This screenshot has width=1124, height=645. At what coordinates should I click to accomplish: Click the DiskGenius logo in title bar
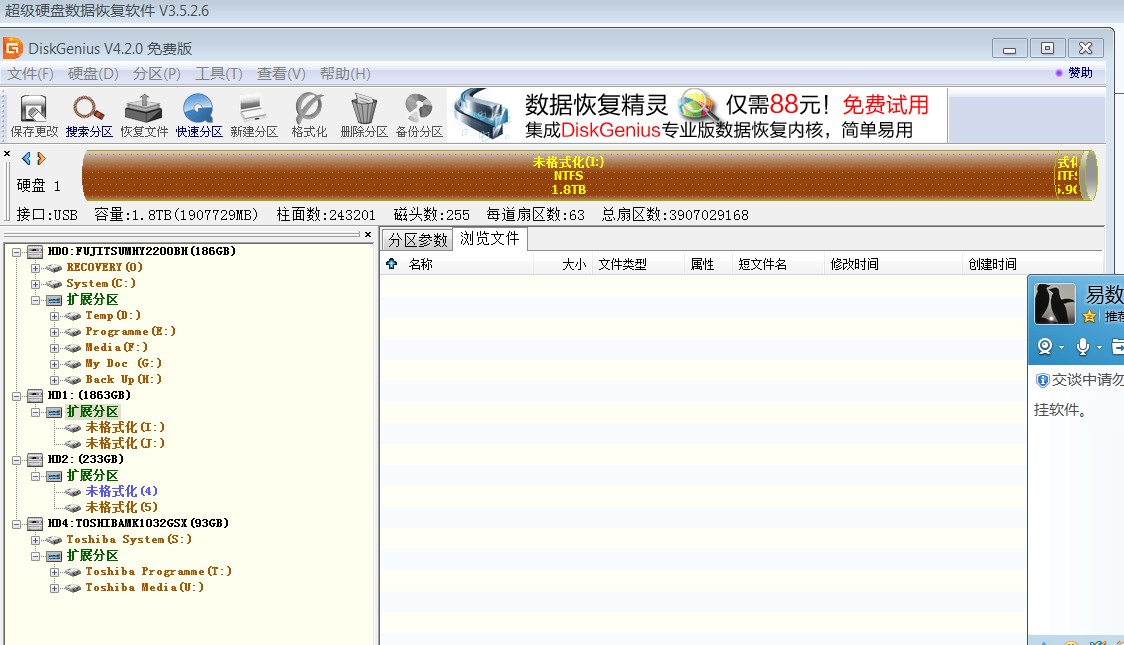click(x=13, y=48)
